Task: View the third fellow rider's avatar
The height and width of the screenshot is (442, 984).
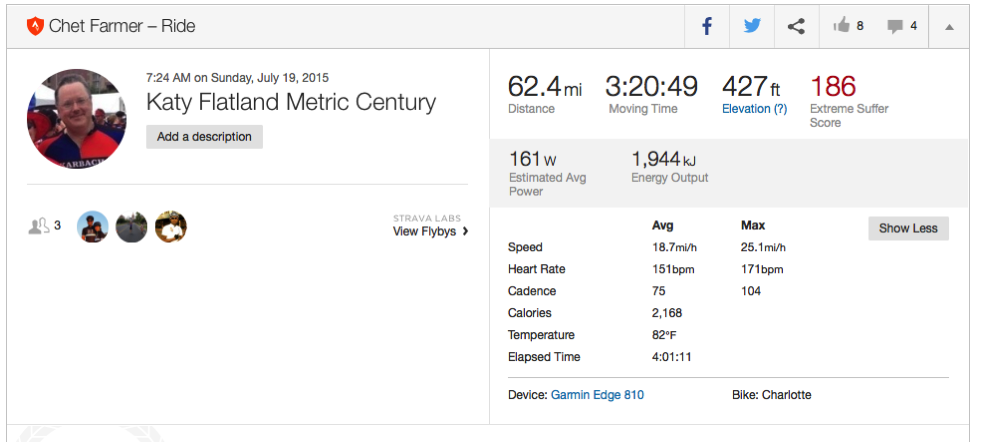Action: pos(171,227)
